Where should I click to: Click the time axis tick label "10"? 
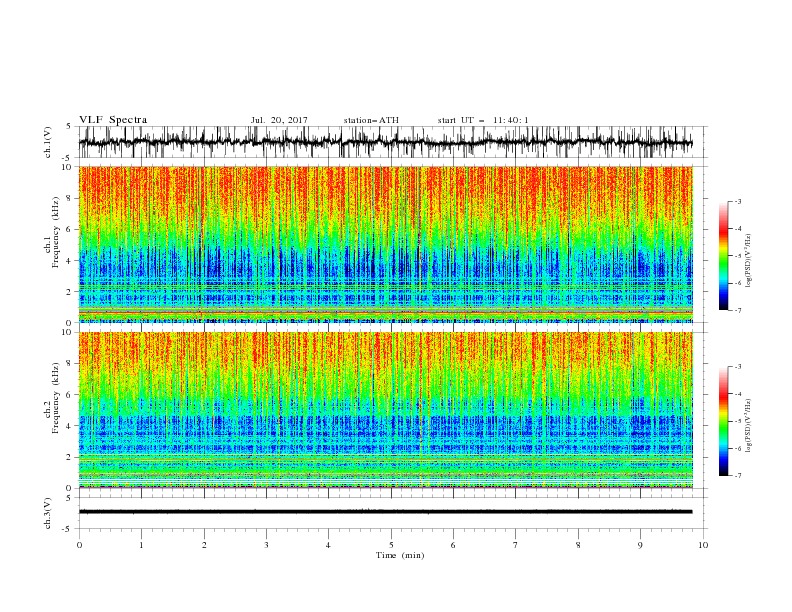click(x=703, y=545)
